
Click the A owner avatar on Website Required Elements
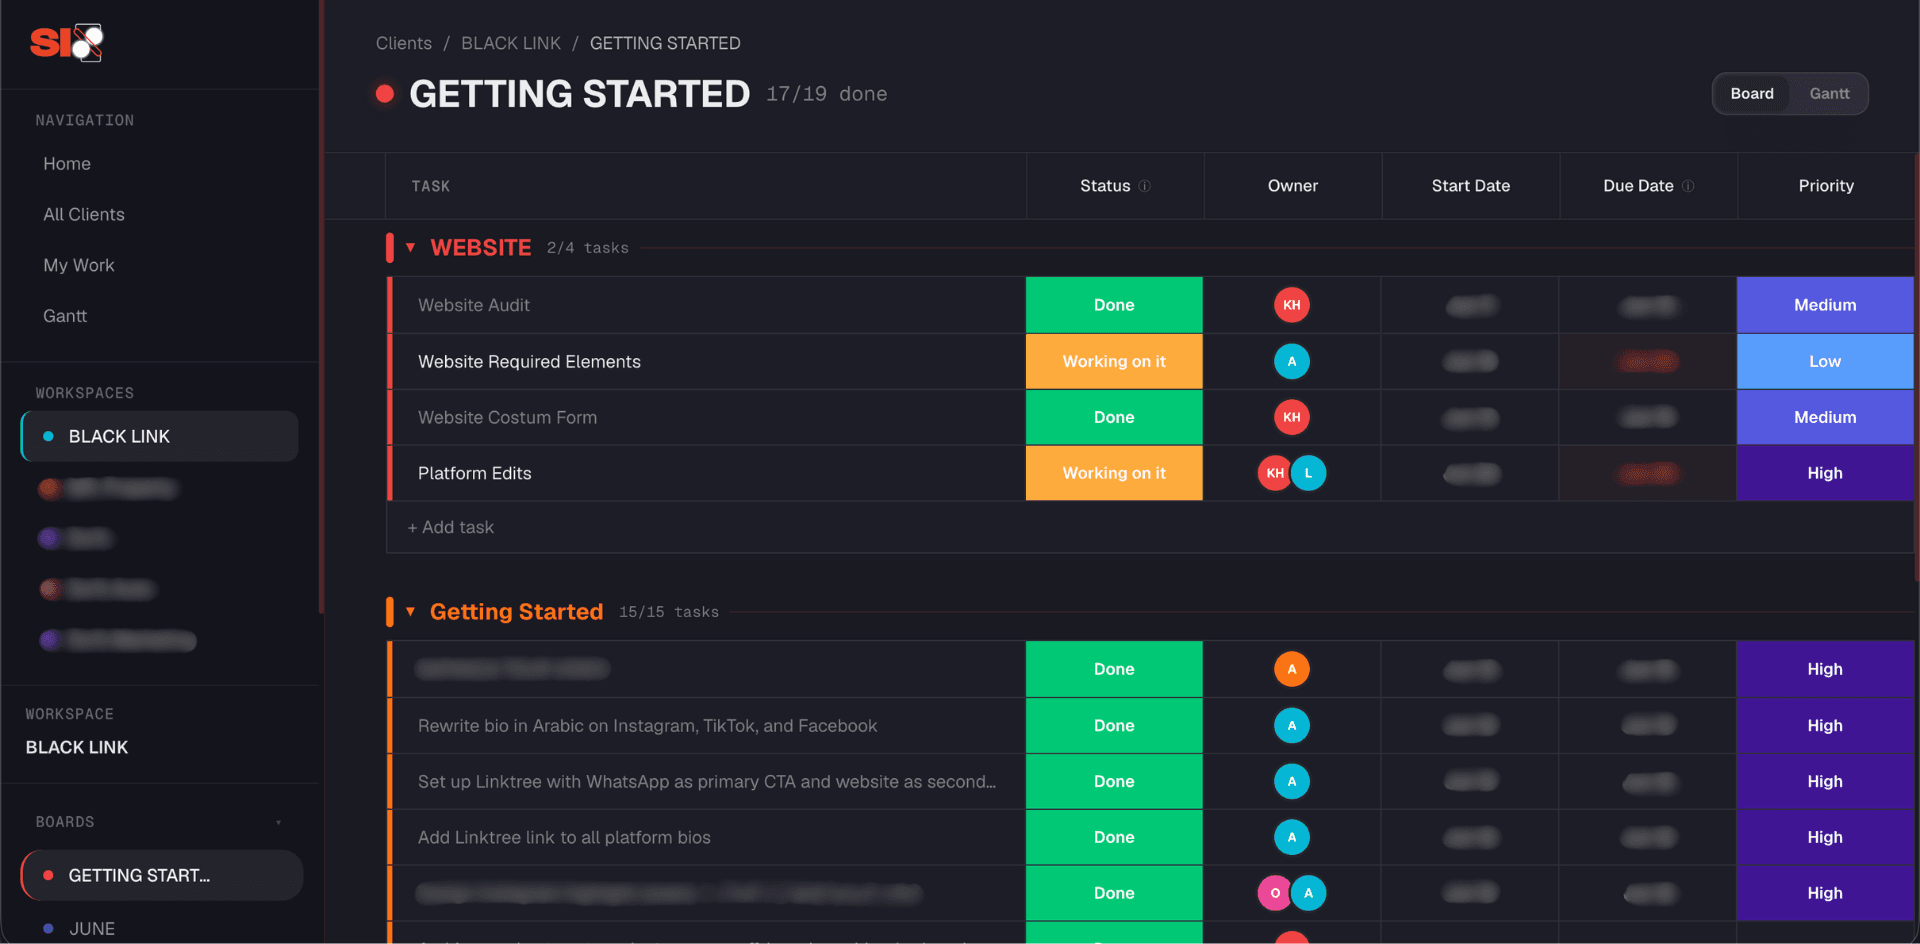coord(1292,361)
